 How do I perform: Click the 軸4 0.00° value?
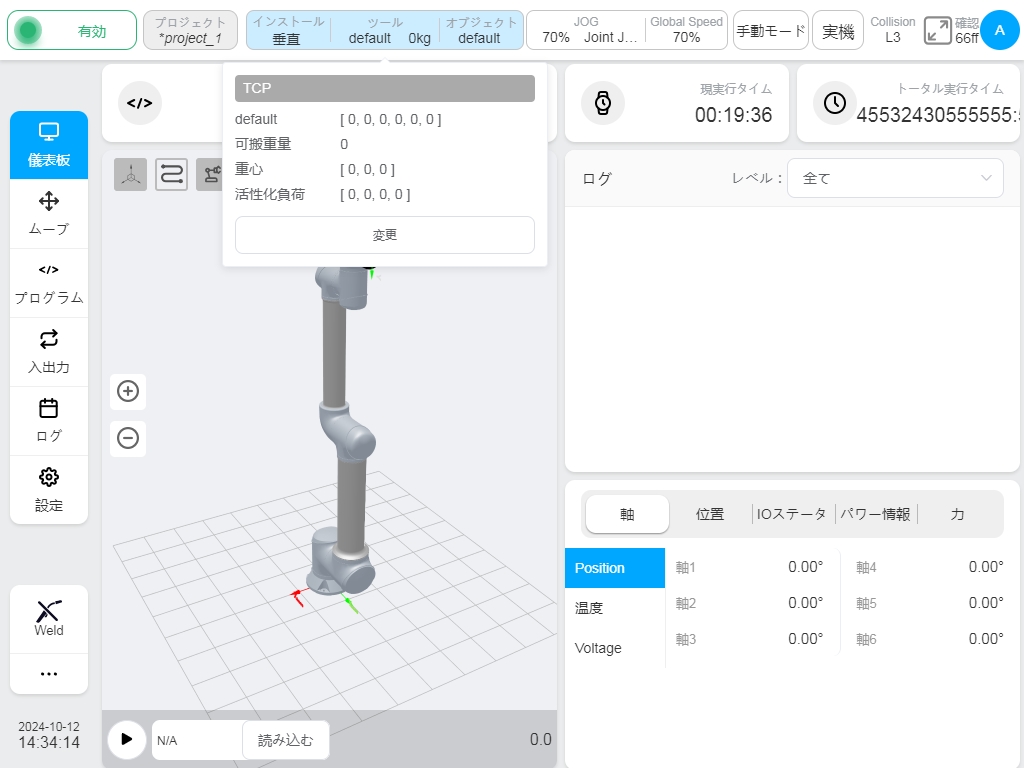[x=986, y=567]
